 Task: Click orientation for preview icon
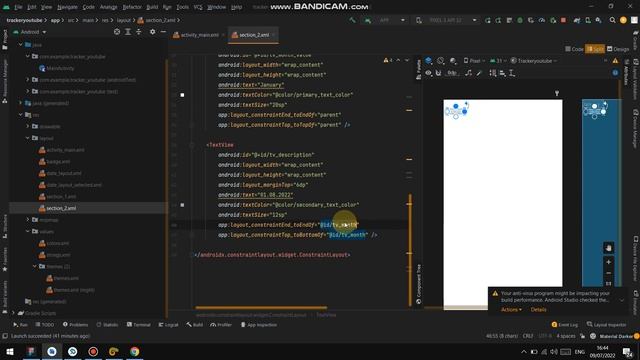tap(440, 61)
